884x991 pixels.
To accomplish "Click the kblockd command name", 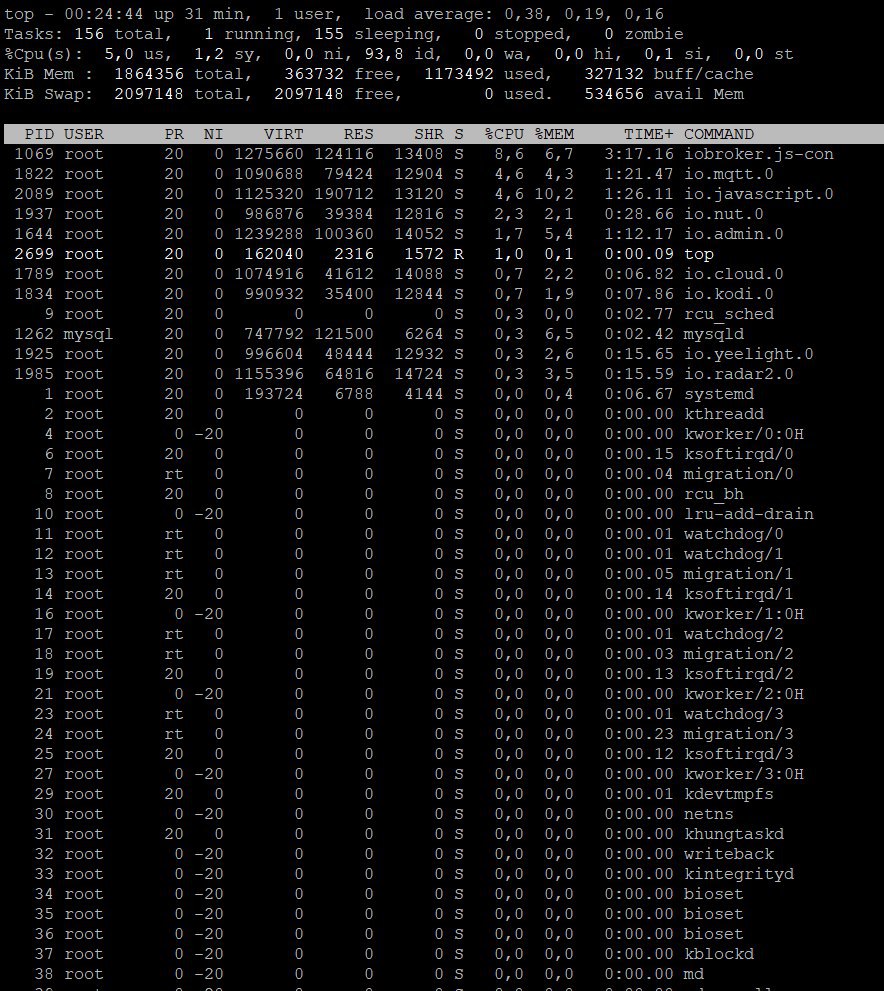I will pos(719,954).
